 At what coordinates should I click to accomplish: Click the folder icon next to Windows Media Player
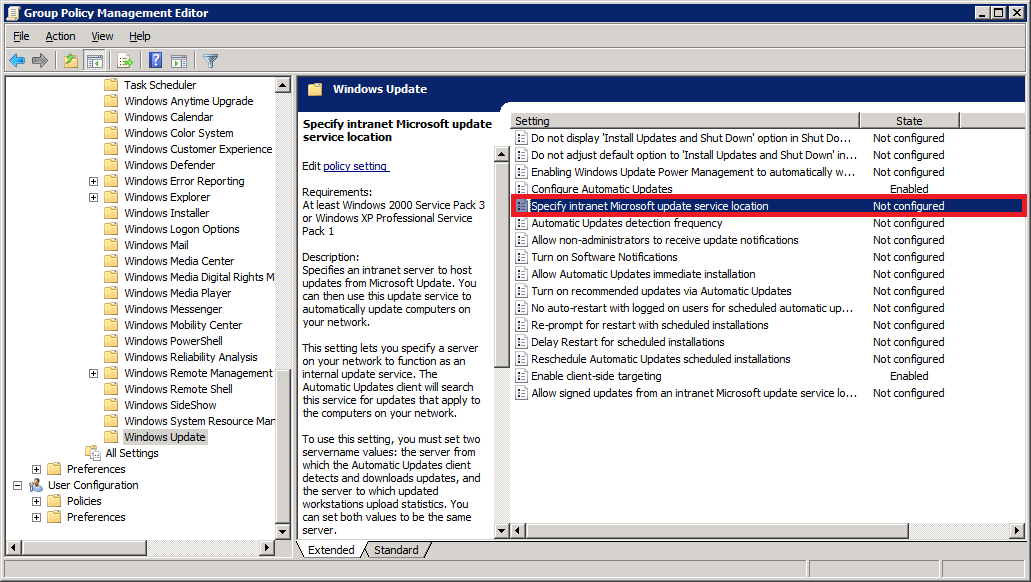pos(111,293)
